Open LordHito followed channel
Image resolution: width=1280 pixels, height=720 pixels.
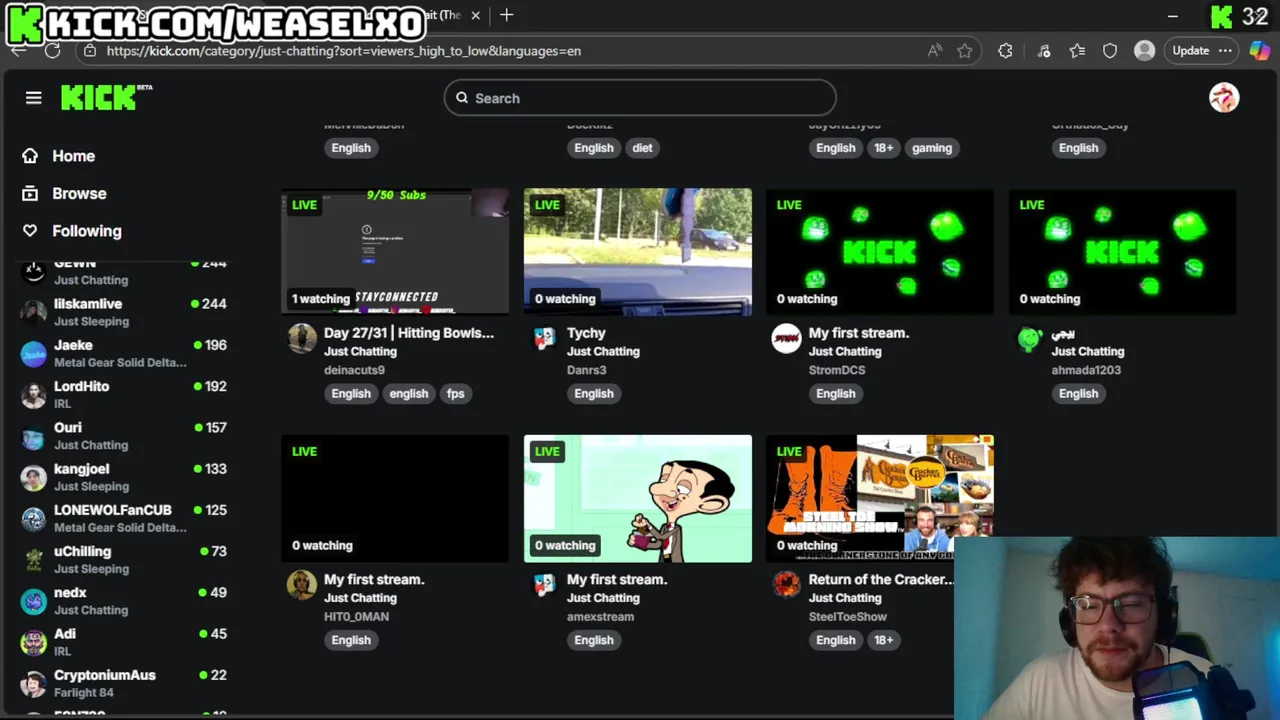click(x=125, y=394)
